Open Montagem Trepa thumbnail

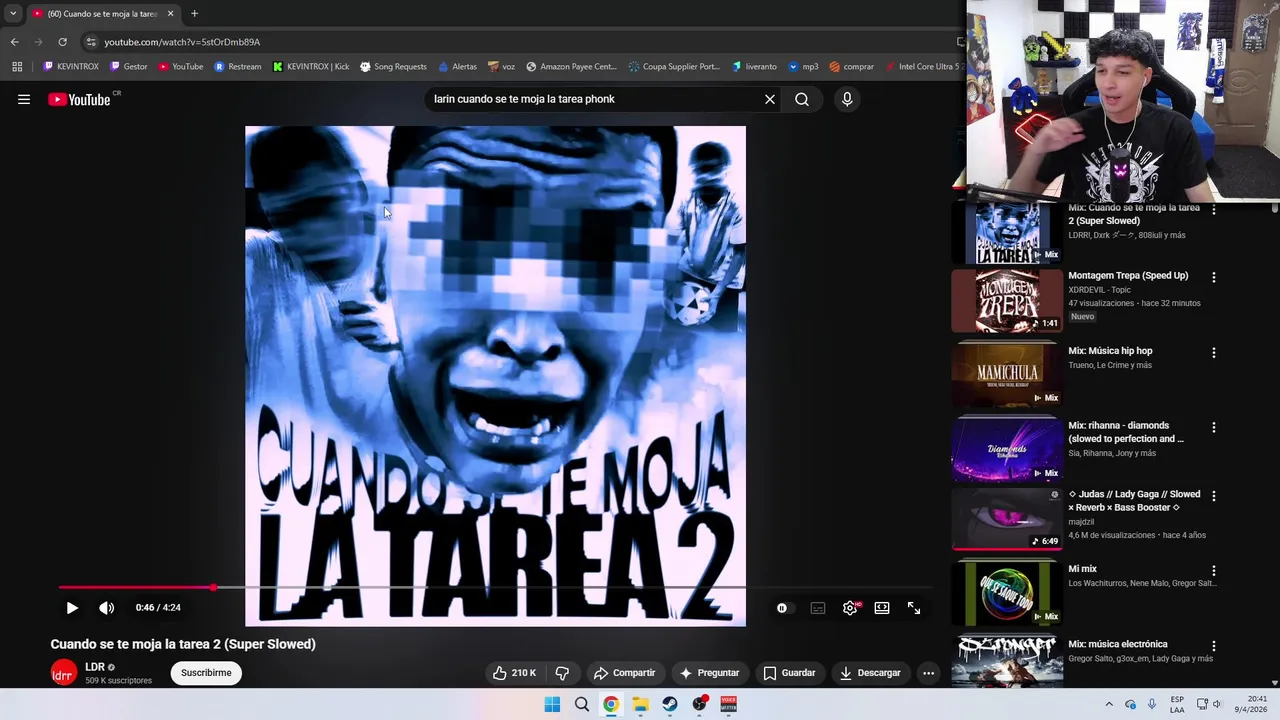[1006, 300]
